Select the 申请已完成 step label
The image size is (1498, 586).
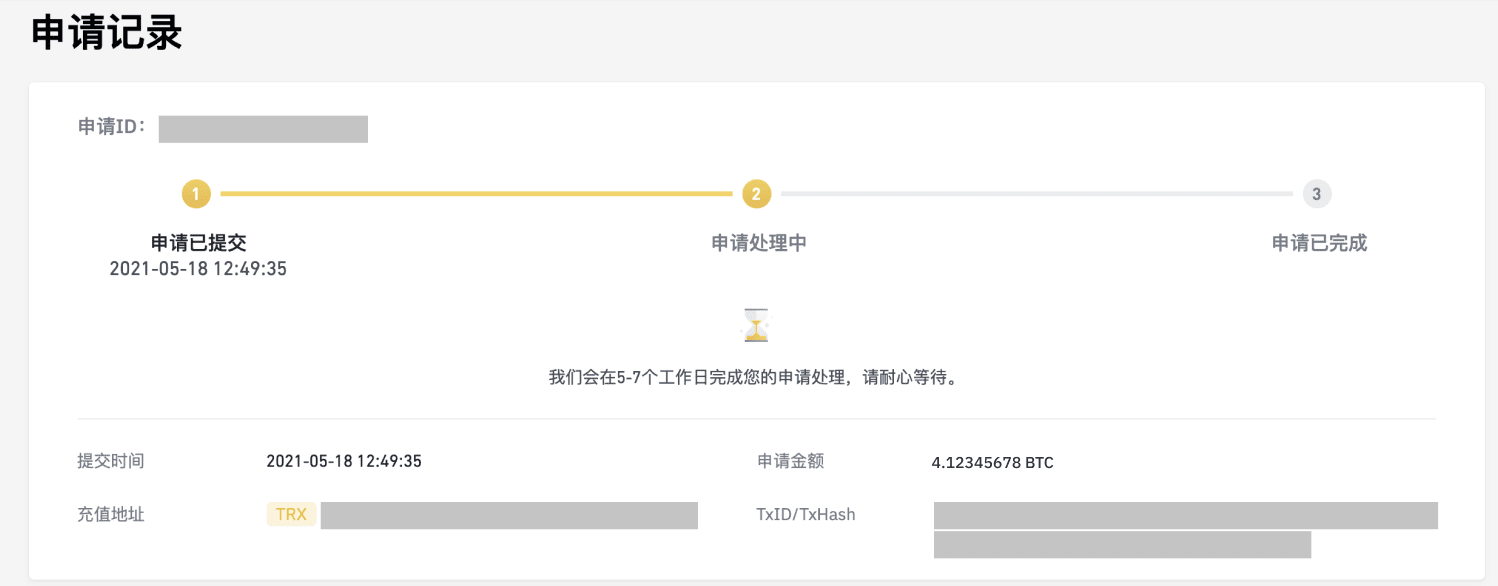click(x=1319, y=243)
